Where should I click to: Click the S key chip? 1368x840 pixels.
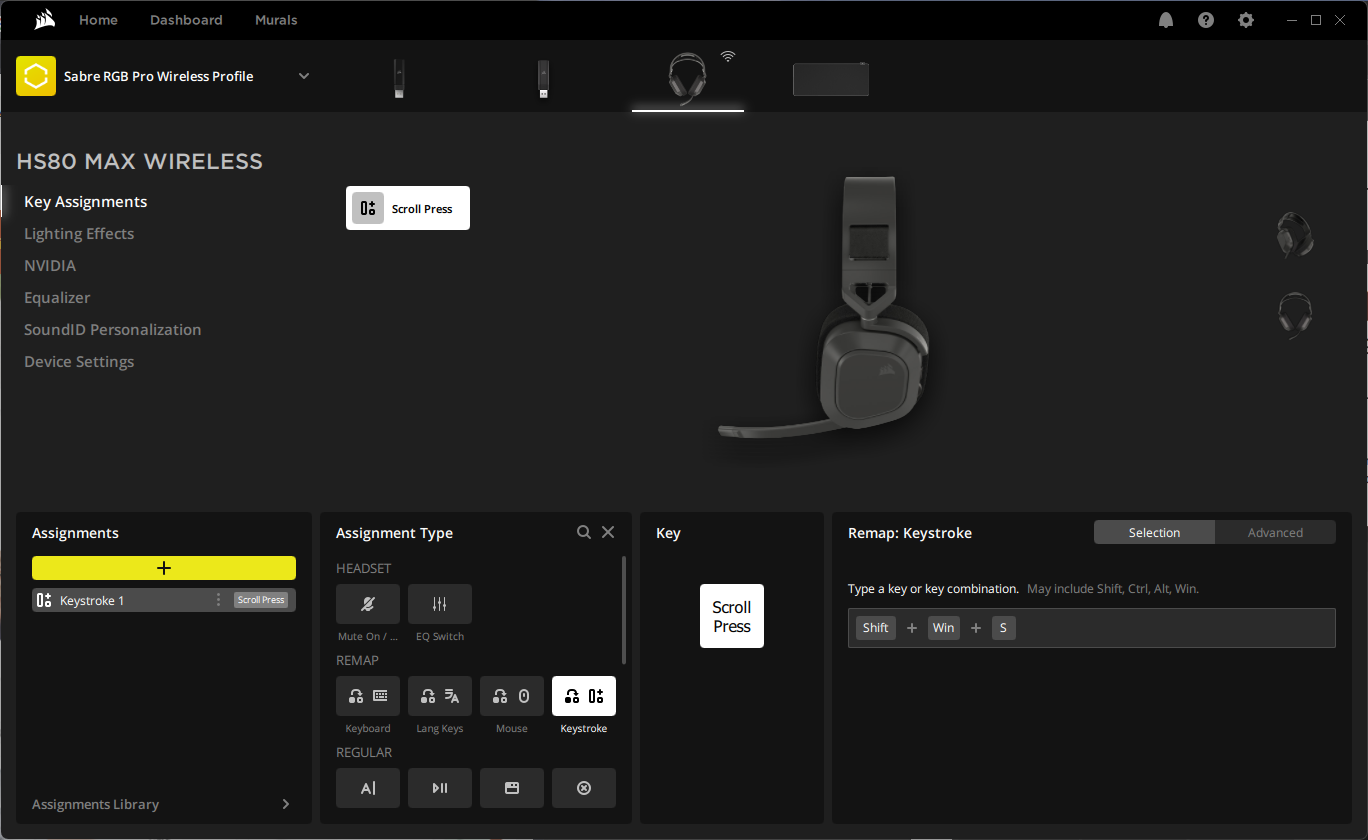(1004, 628)
